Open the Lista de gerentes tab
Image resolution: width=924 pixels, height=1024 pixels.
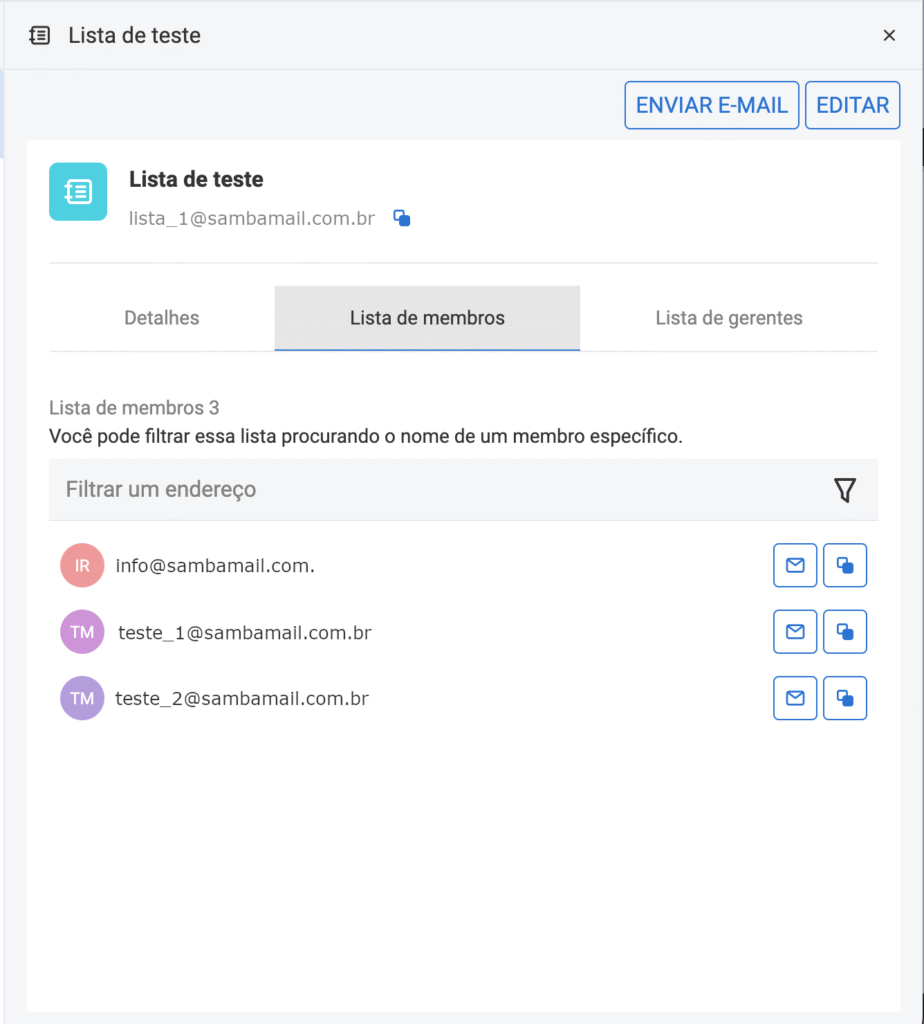729,319
